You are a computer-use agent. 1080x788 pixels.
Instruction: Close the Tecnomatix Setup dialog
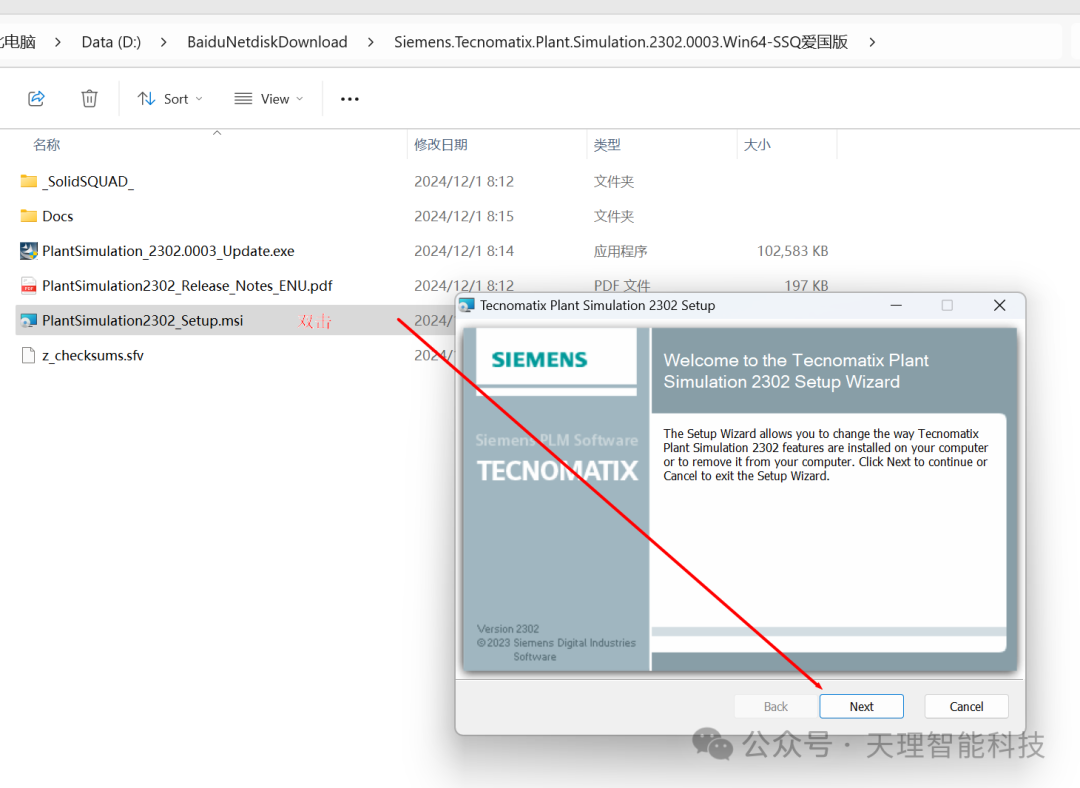(x=999, y=305)
